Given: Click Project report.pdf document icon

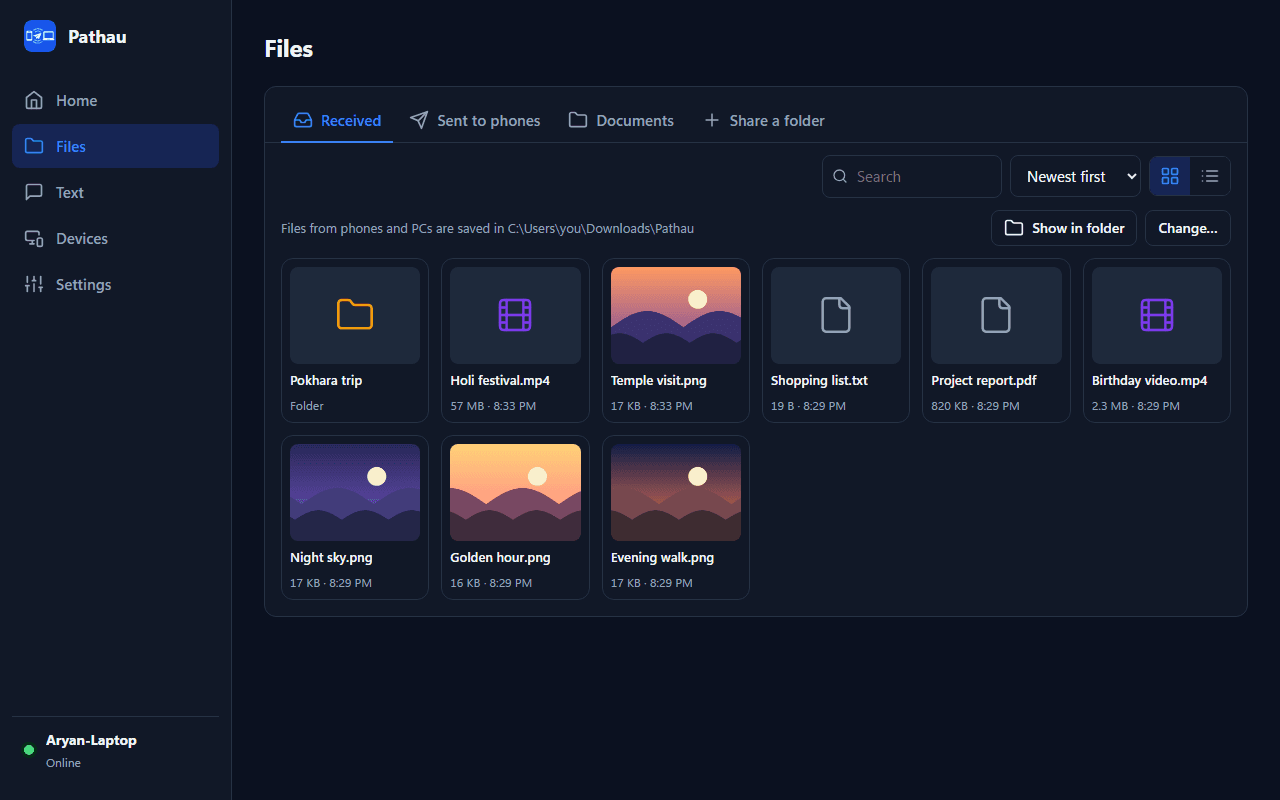Looking at the screenshot, I should [996, 315].
